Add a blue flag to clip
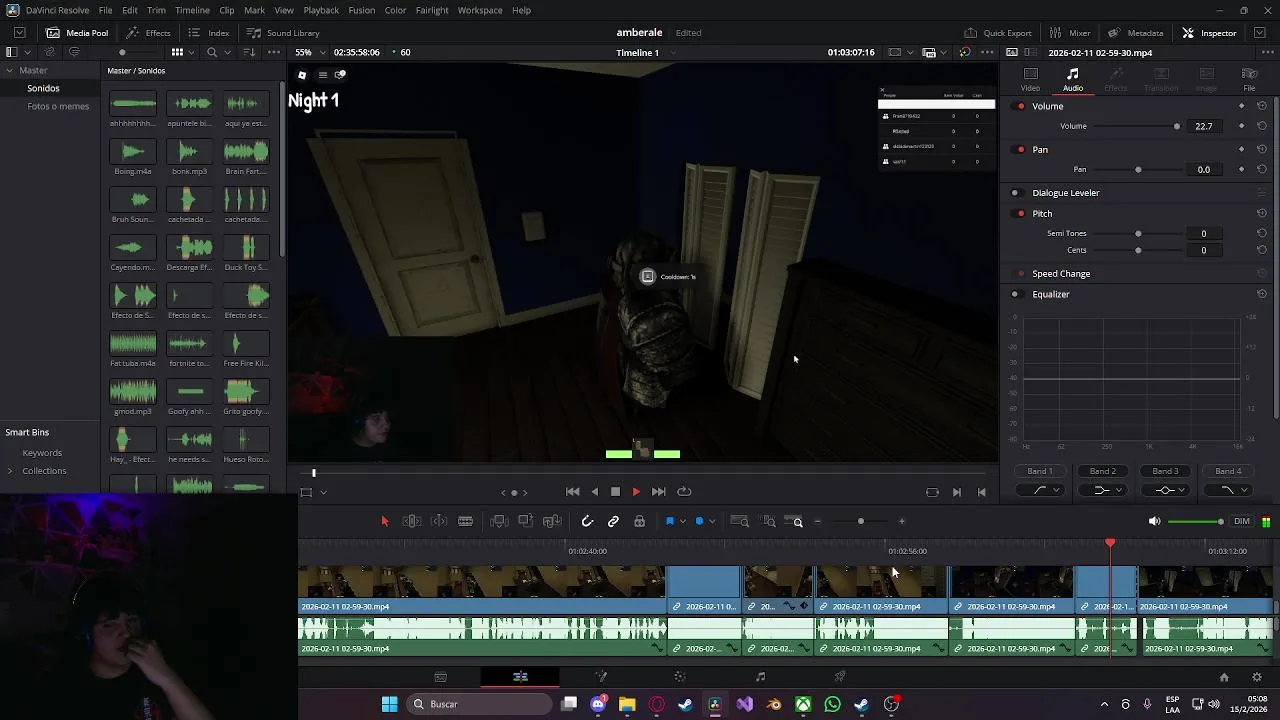Image resolution: width=1280 pixels, height=720 pixels. click(x=669, y=521)
